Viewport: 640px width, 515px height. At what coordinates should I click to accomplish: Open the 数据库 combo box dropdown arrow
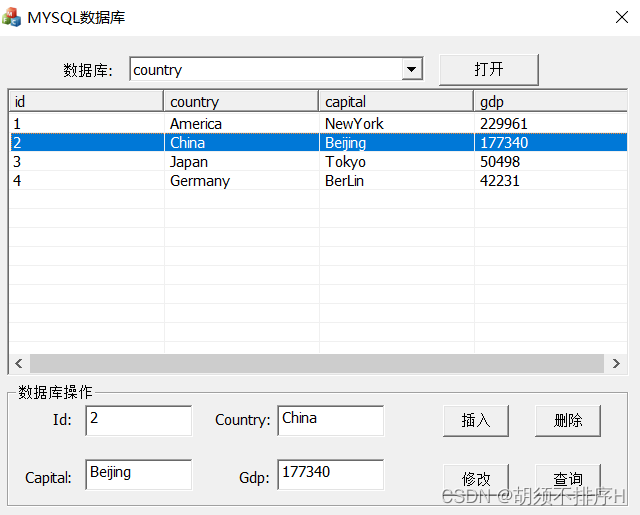pos(412,69)
